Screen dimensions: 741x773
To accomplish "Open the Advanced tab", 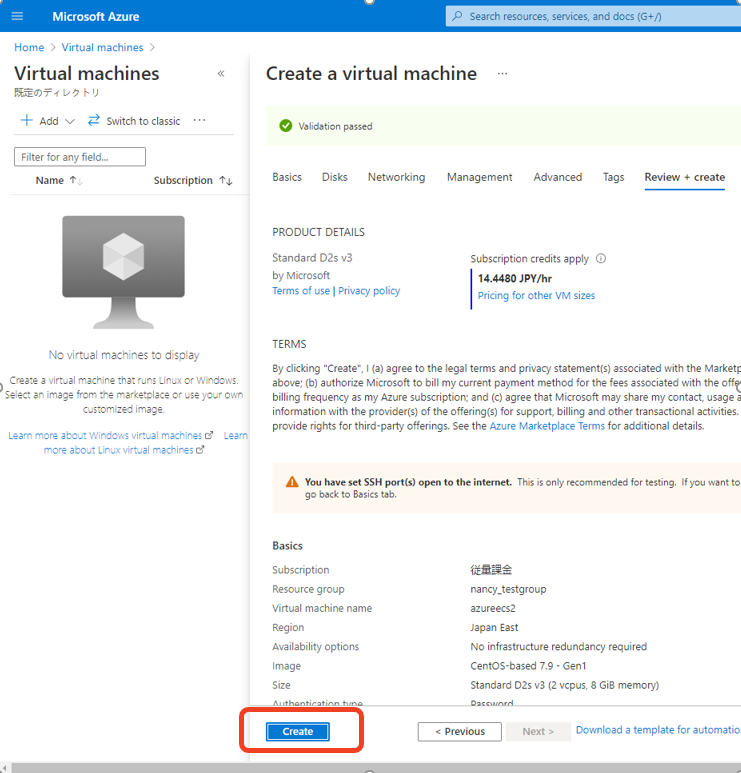I will coord(558,177).
